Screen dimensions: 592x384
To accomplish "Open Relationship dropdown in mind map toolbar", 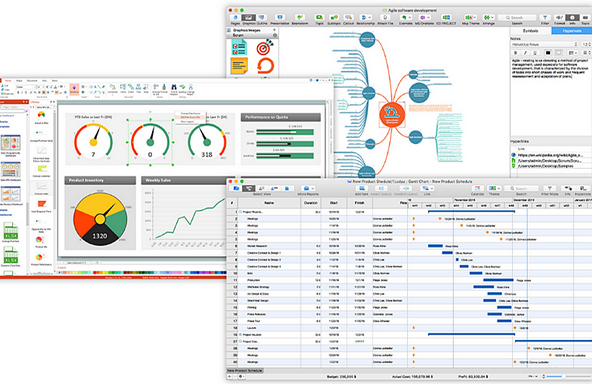I will click(365, 18).
